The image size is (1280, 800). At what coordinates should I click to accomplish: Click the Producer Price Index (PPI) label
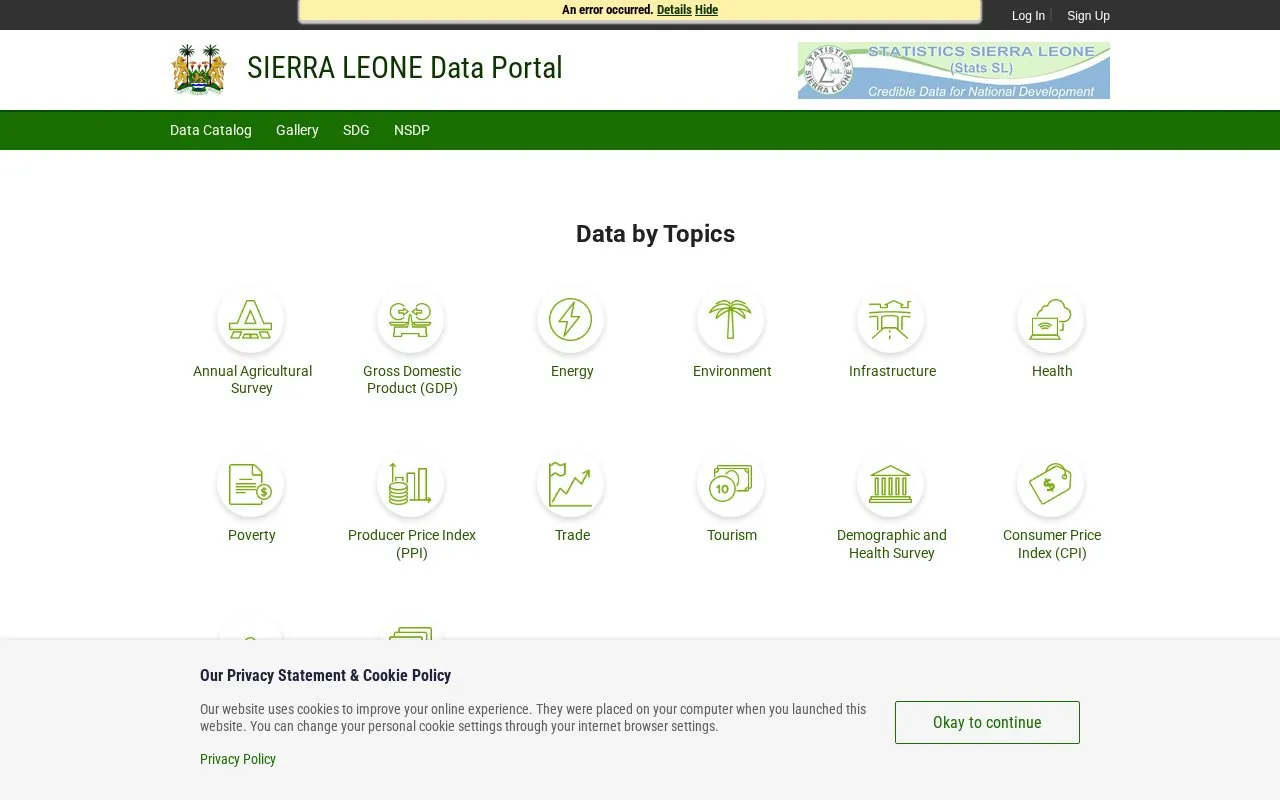(412, 543)
